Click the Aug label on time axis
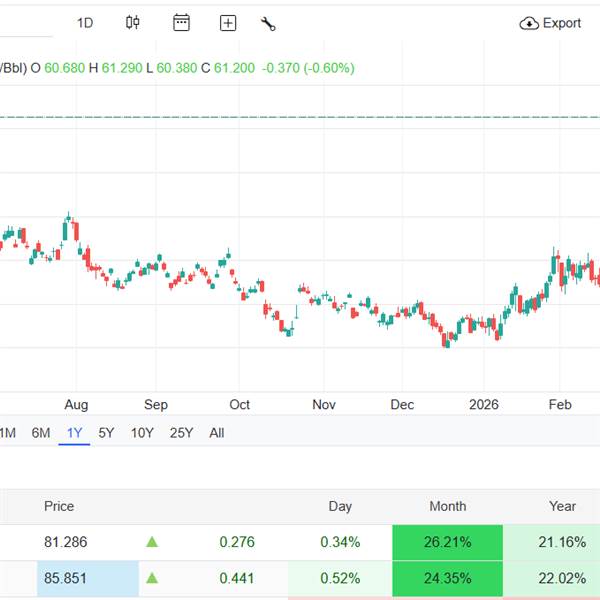This screenshot has height=600, width=600. [x=76, y=404]
